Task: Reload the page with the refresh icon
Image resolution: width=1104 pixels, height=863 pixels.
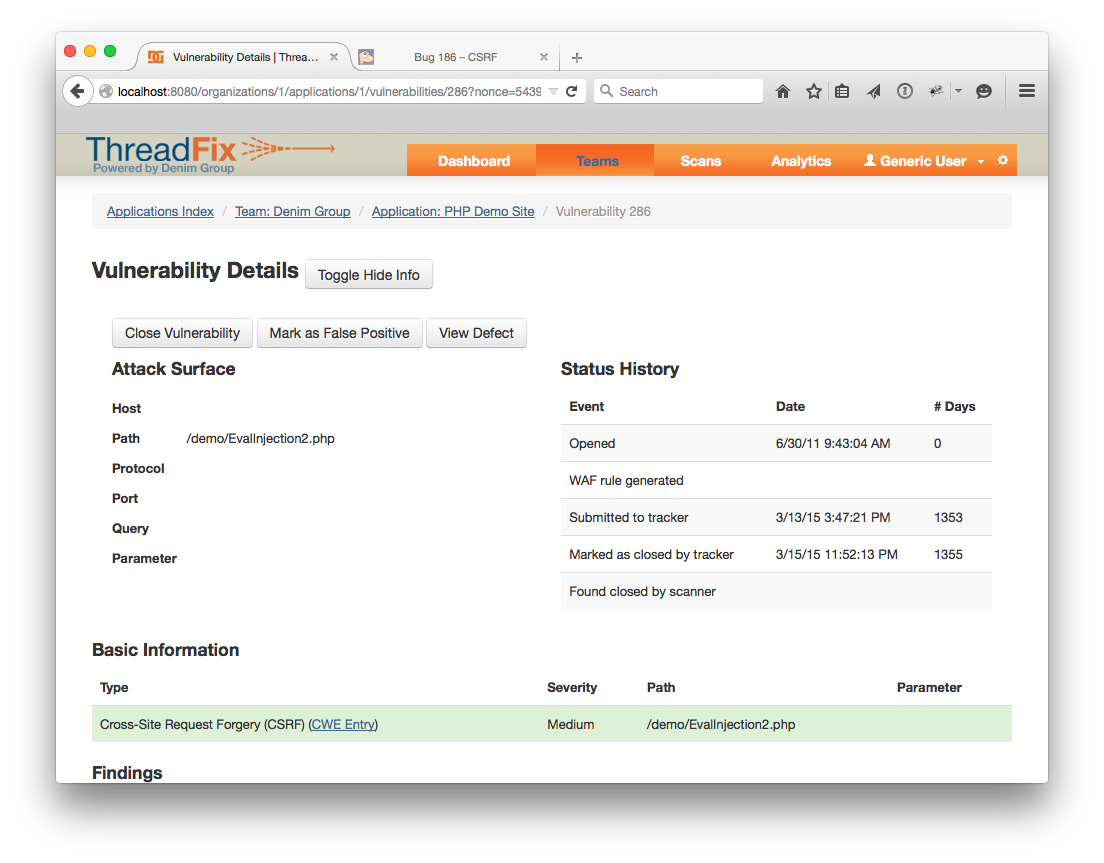Action: [x=572, y=92]
